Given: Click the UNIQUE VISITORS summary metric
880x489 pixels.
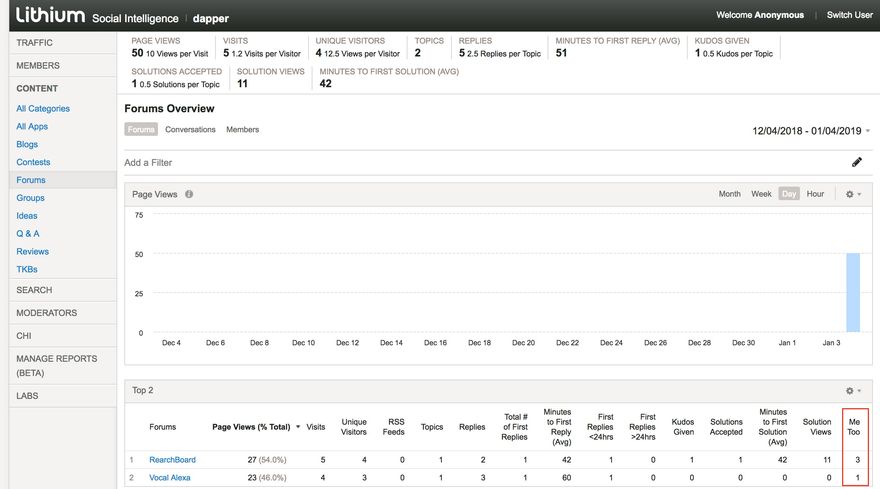Looking at the screenshot, I should point(358,48).
